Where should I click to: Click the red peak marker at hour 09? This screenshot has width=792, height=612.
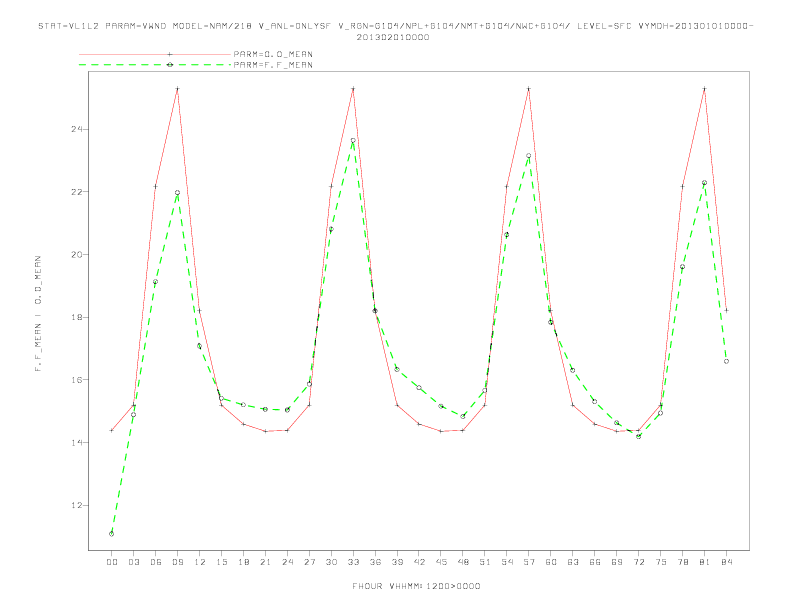(x=177, y=89)
